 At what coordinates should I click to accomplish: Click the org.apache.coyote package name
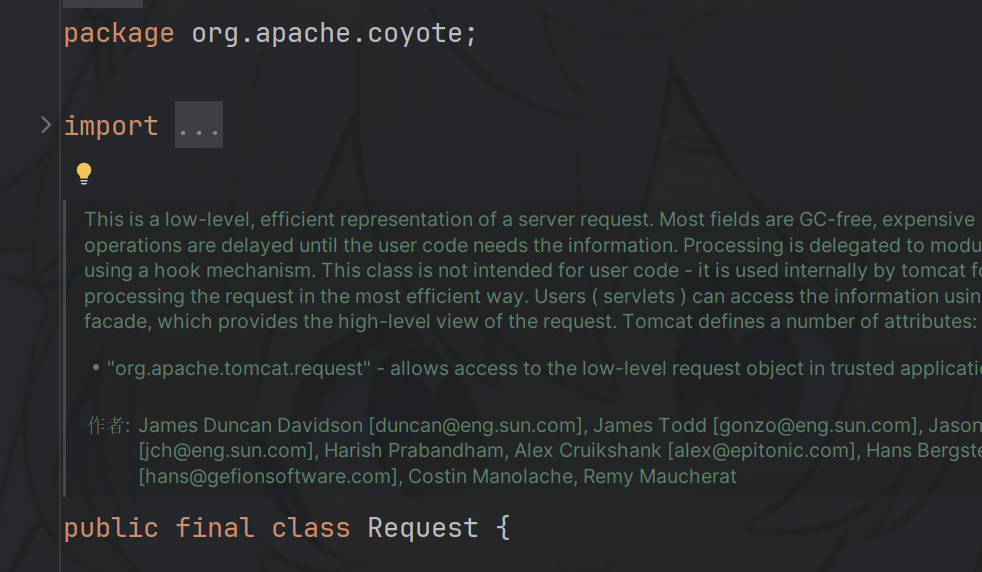[327, 33]
